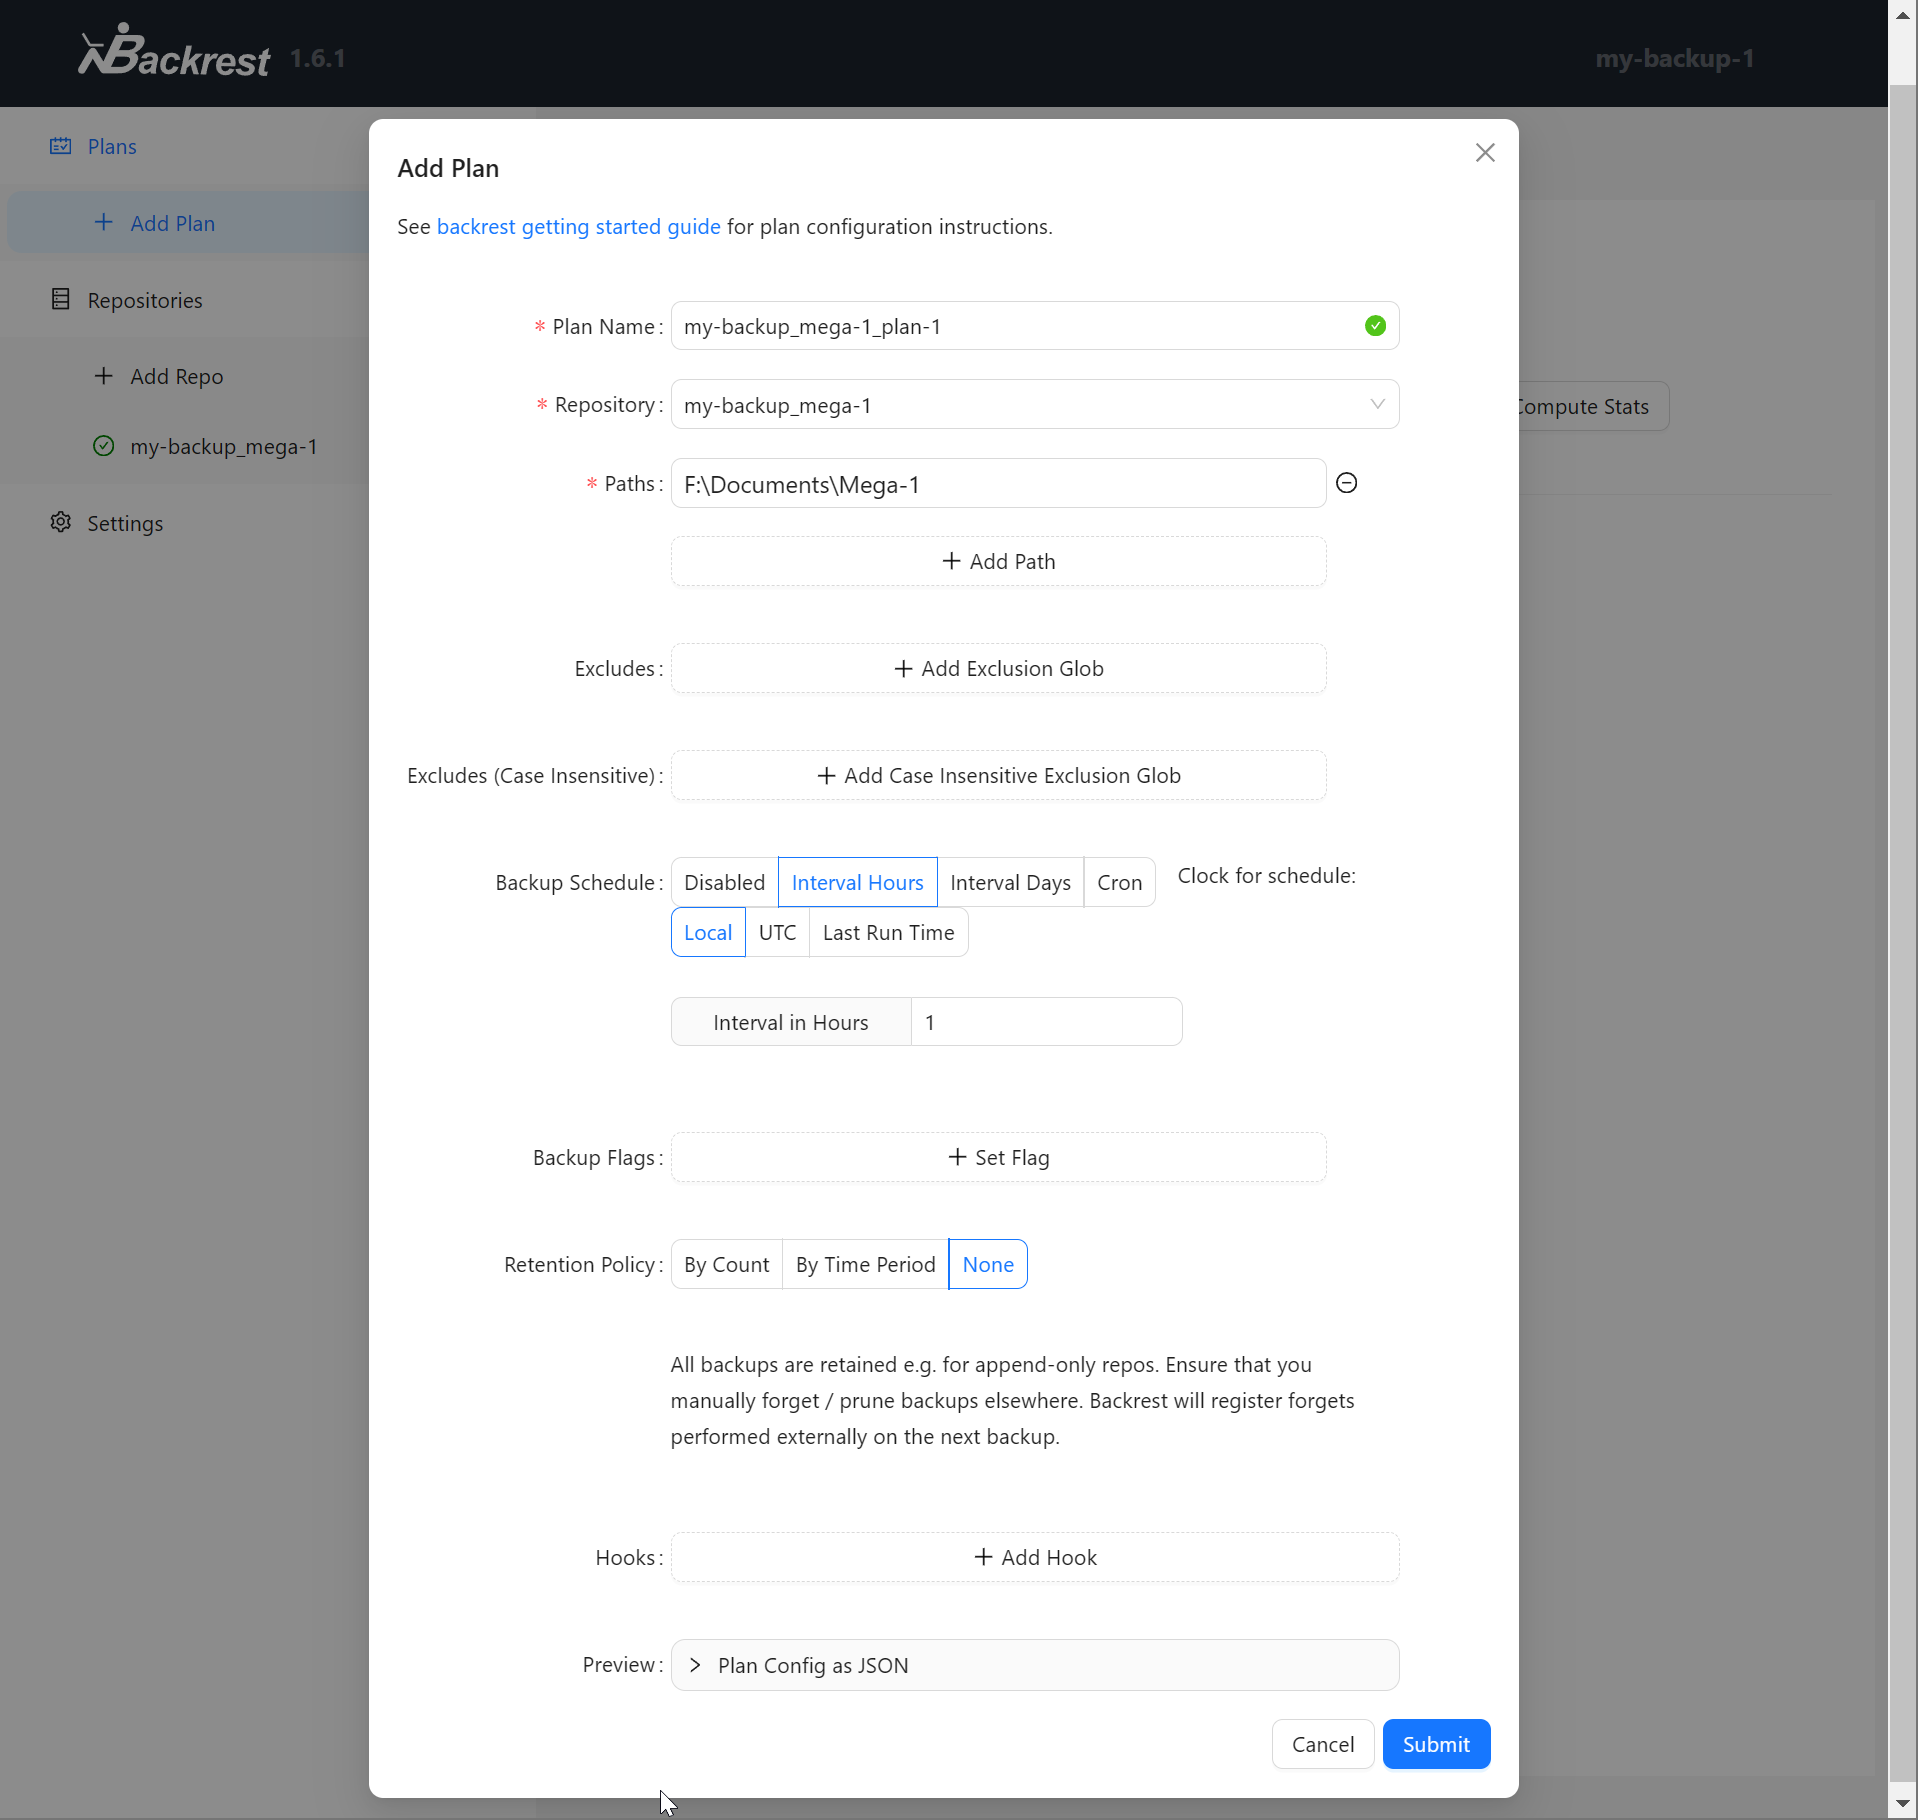Open the backrest getting started guide link

578,226
